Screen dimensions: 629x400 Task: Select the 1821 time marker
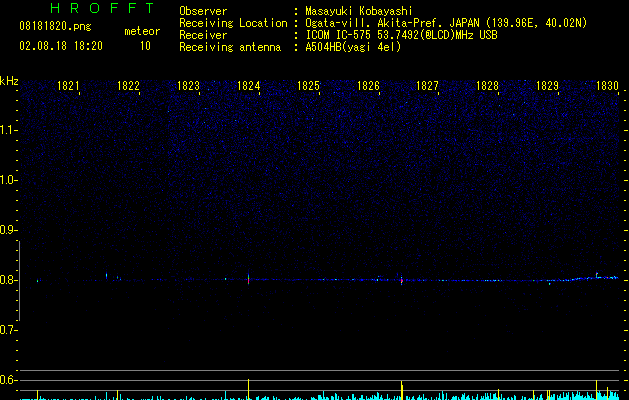[68, 86]
